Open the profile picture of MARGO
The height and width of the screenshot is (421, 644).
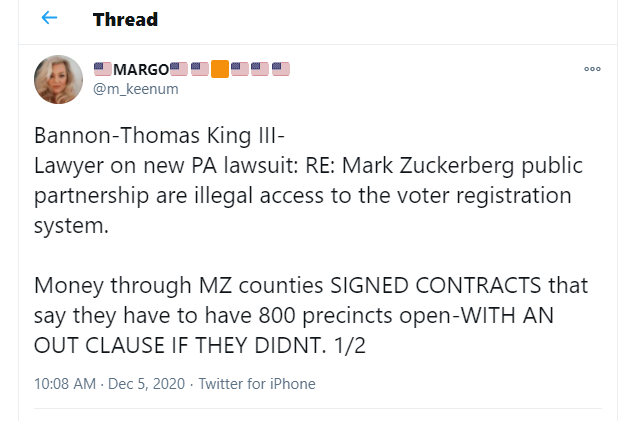click(59, 79)
